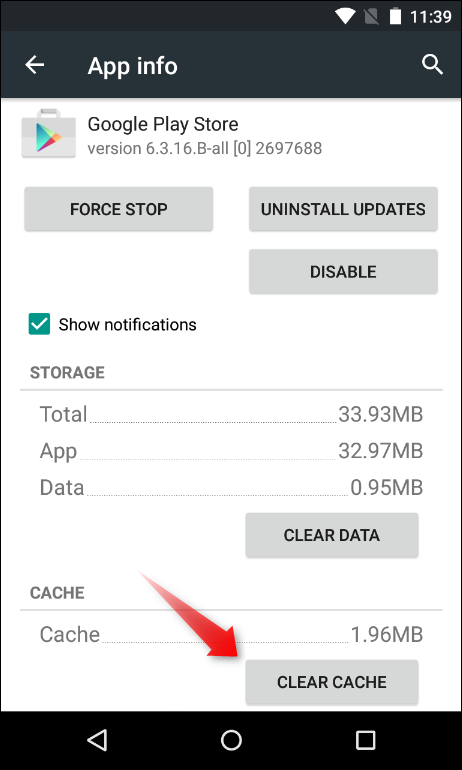The height and width of the screenshot is (770, 462).
Task: Tap the Cache size row
Action: click(231, 634)
